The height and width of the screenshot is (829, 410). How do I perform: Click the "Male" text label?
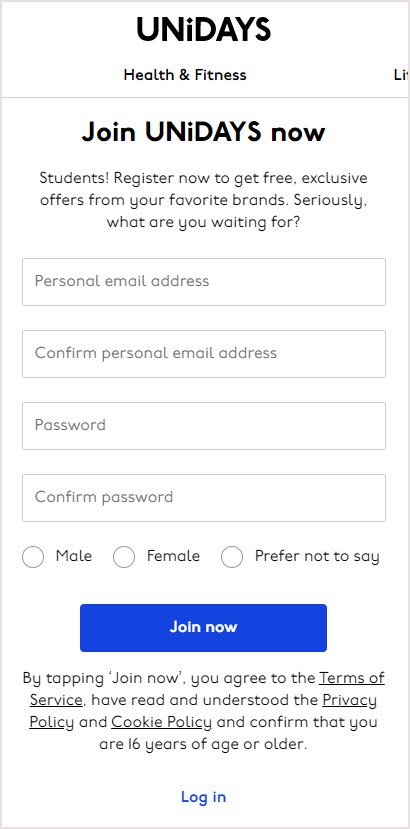coord(74,556)
